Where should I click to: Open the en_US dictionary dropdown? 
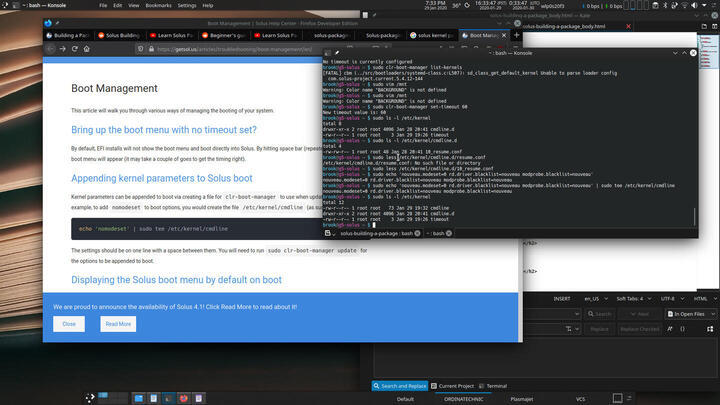pos(596,299)
